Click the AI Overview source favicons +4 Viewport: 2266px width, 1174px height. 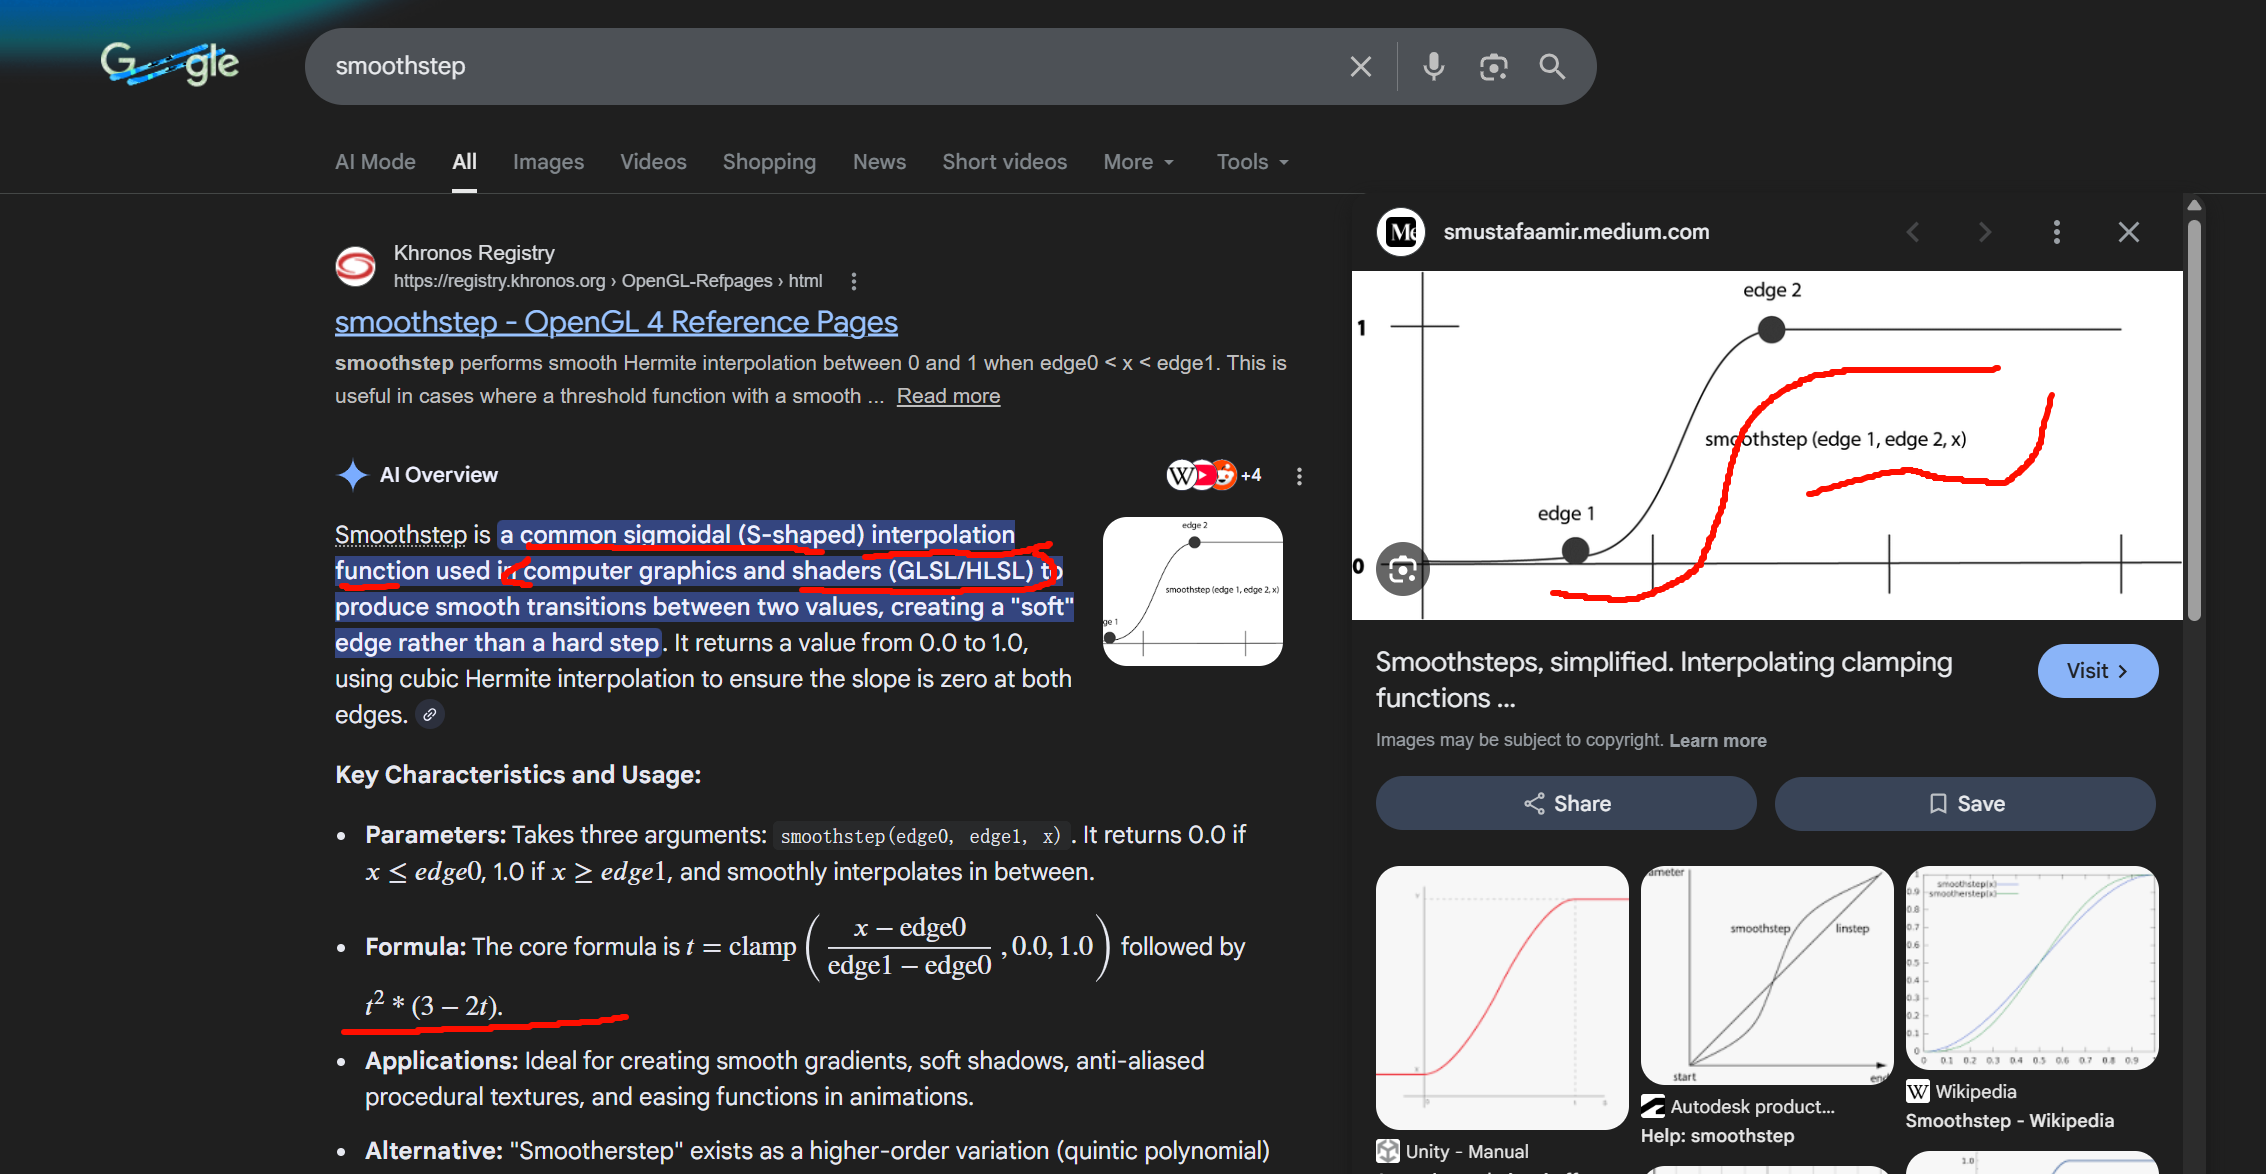[1213, 475]
